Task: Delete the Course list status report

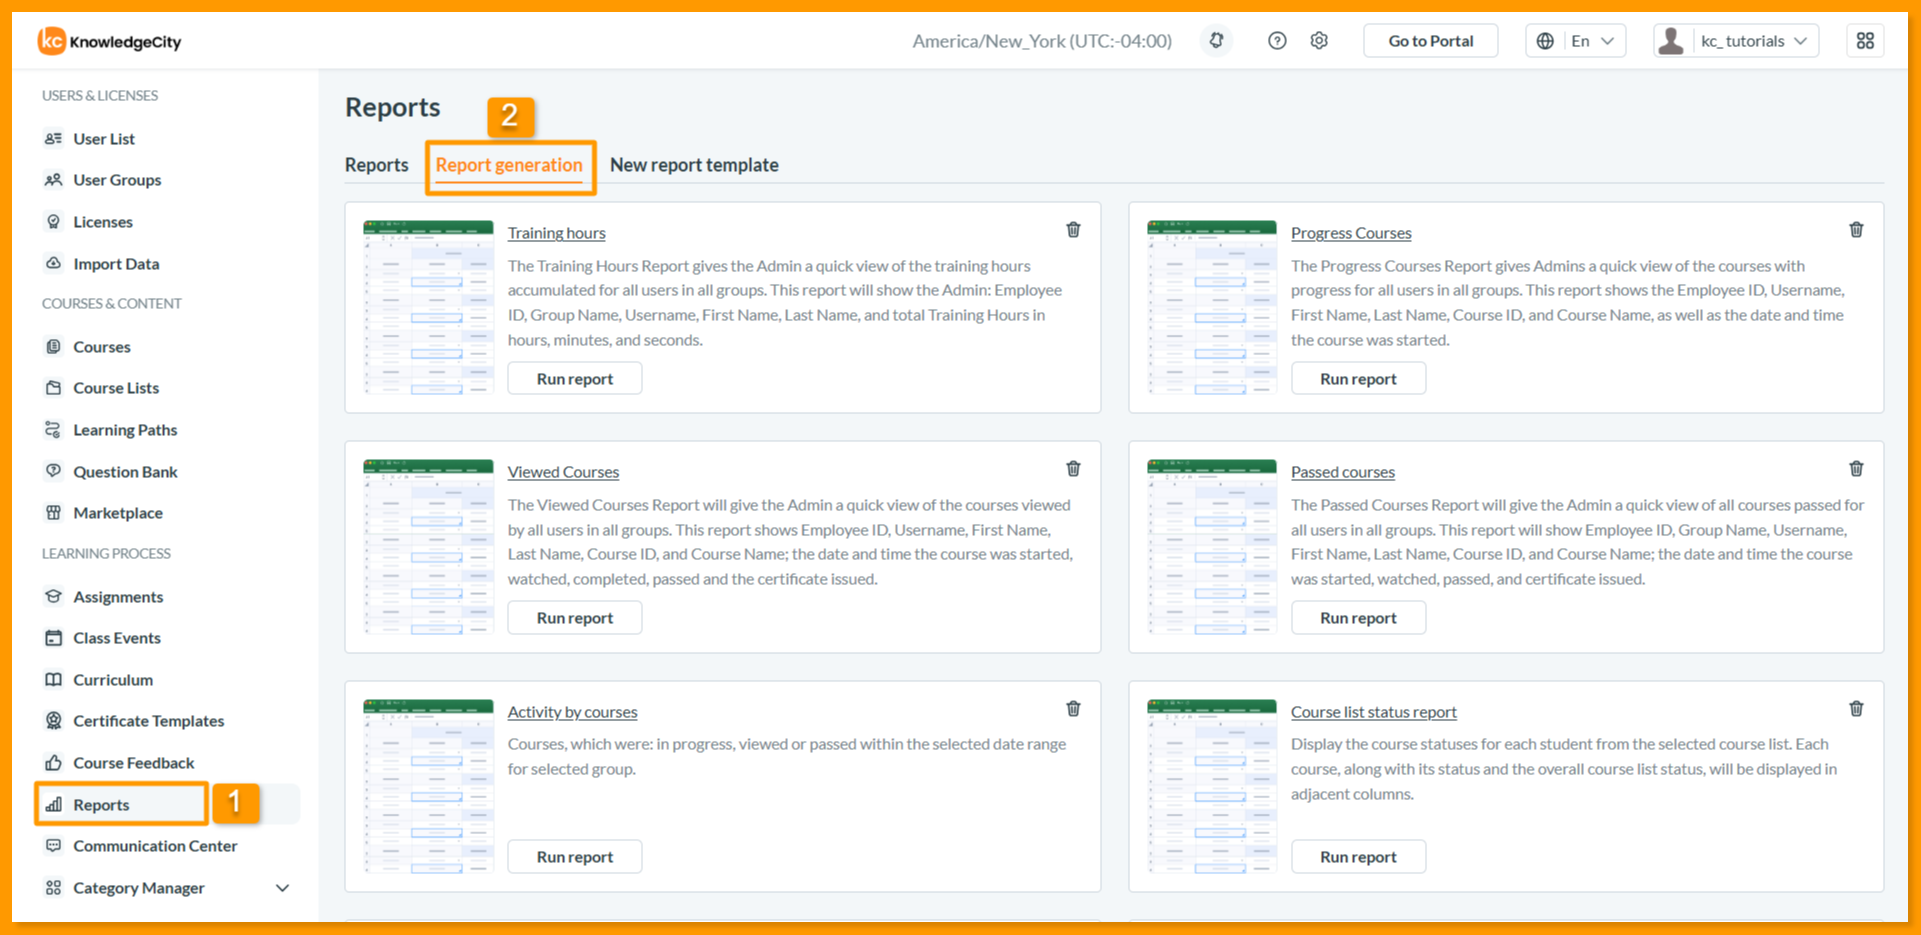Action: click(x=1856, y=709)
